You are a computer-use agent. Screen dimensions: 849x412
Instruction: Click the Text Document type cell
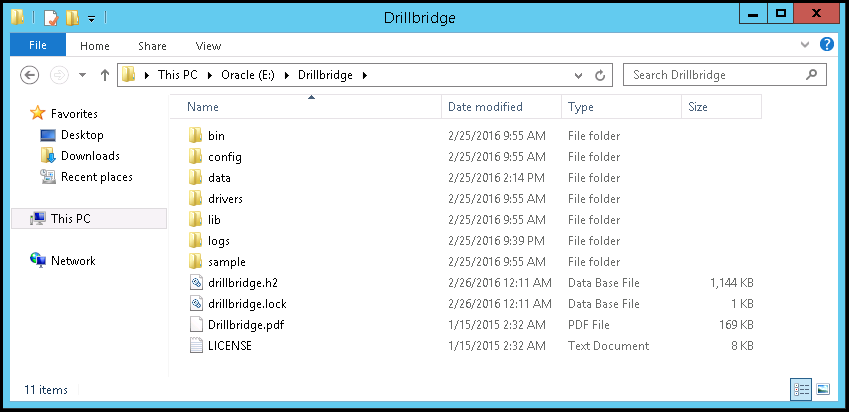coord(609,346)
